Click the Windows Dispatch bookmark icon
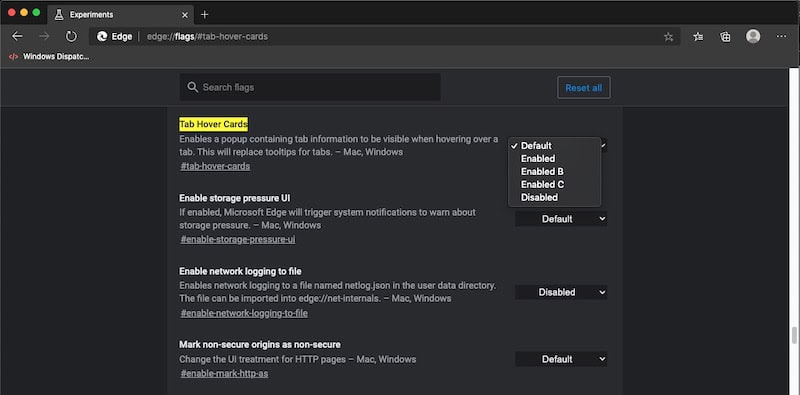This screenshot has width=800, height=395. pyautogui.click(x=14, y=57)
